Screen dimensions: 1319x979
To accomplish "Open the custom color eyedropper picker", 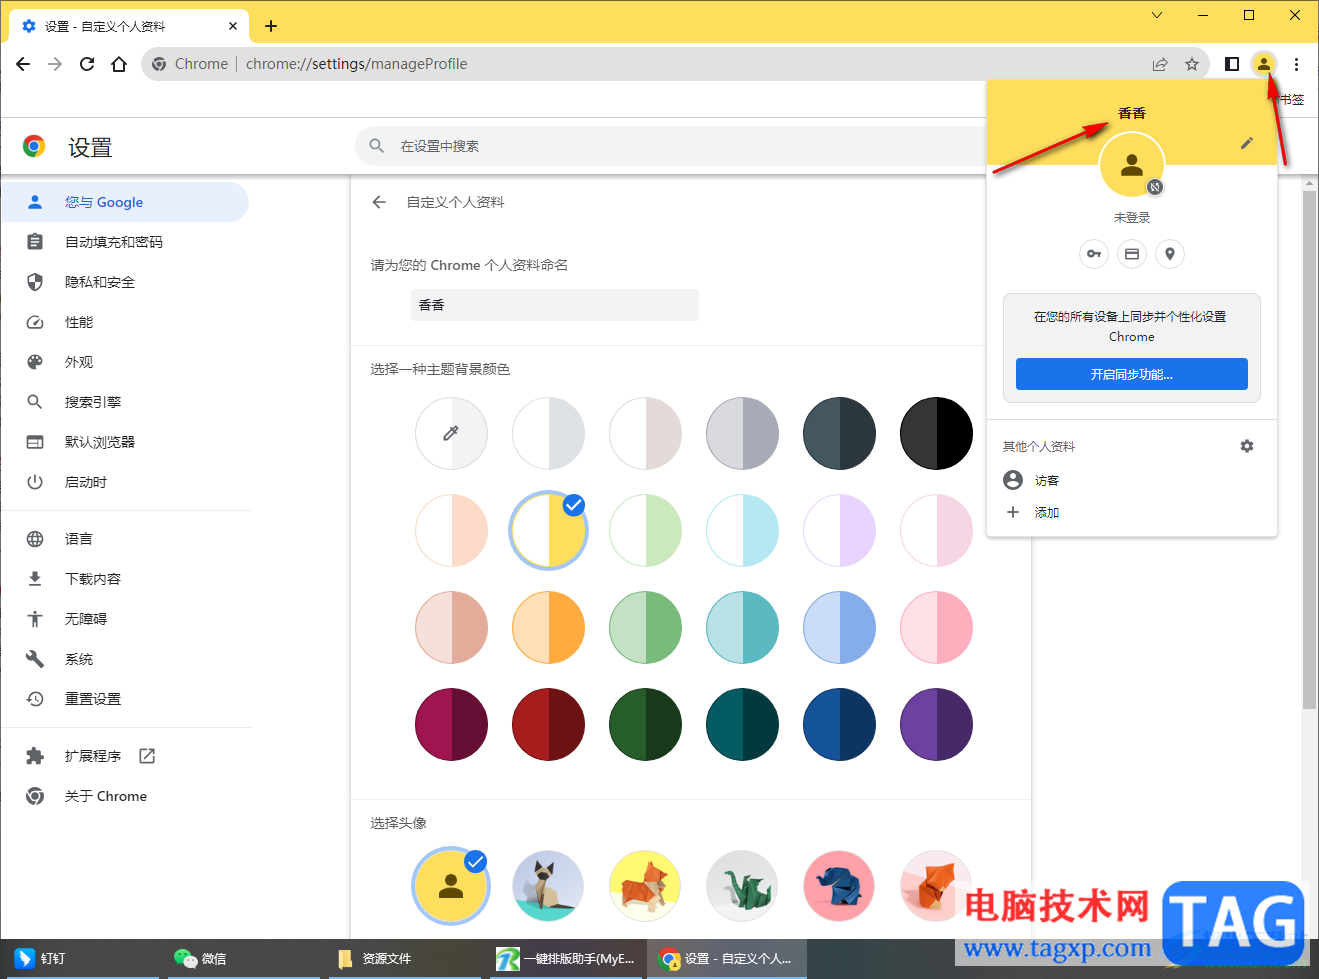I will click(451, 433).
